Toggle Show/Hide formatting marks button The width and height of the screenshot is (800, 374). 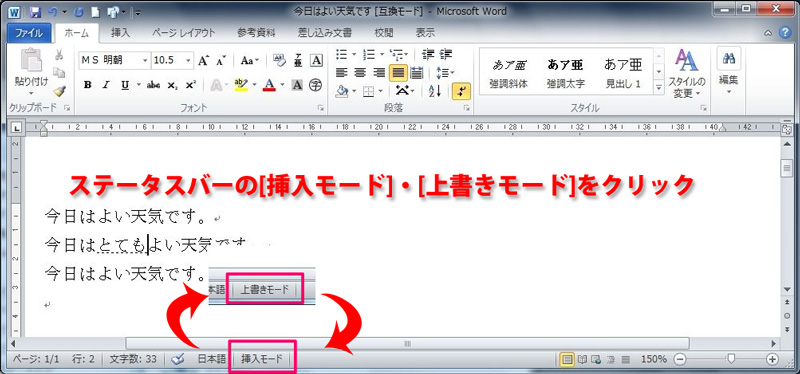pyautogui.click(x=461, y=91)
